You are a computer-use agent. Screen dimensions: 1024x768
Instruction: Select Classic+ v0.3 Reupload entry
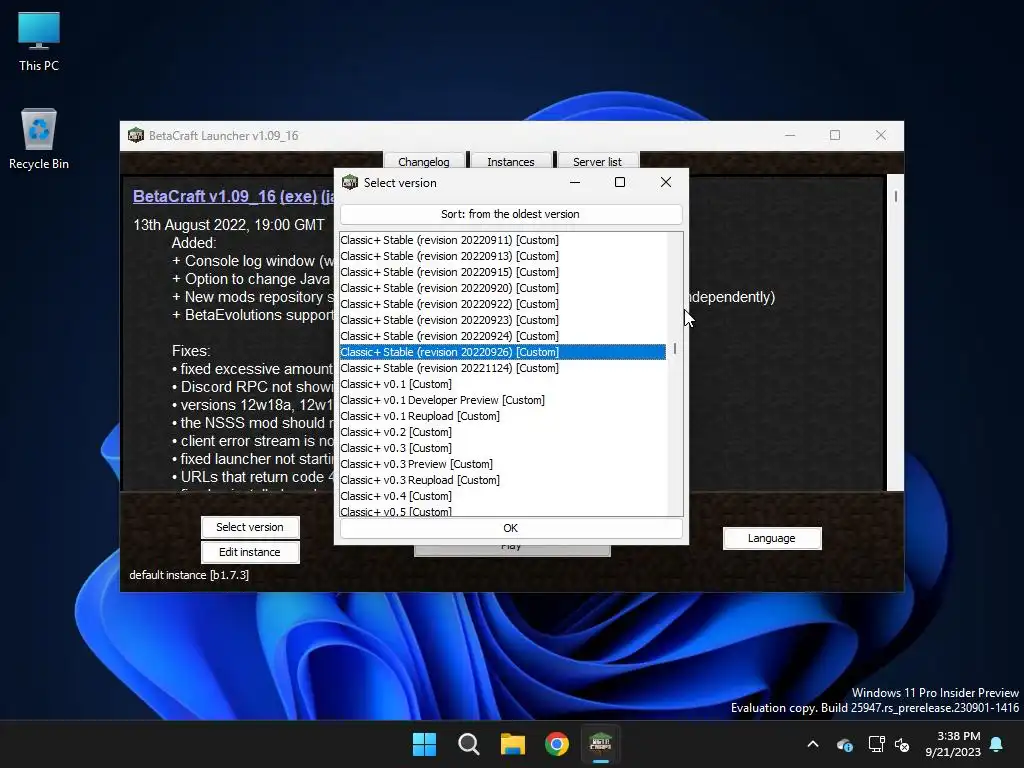coord(503,480)
